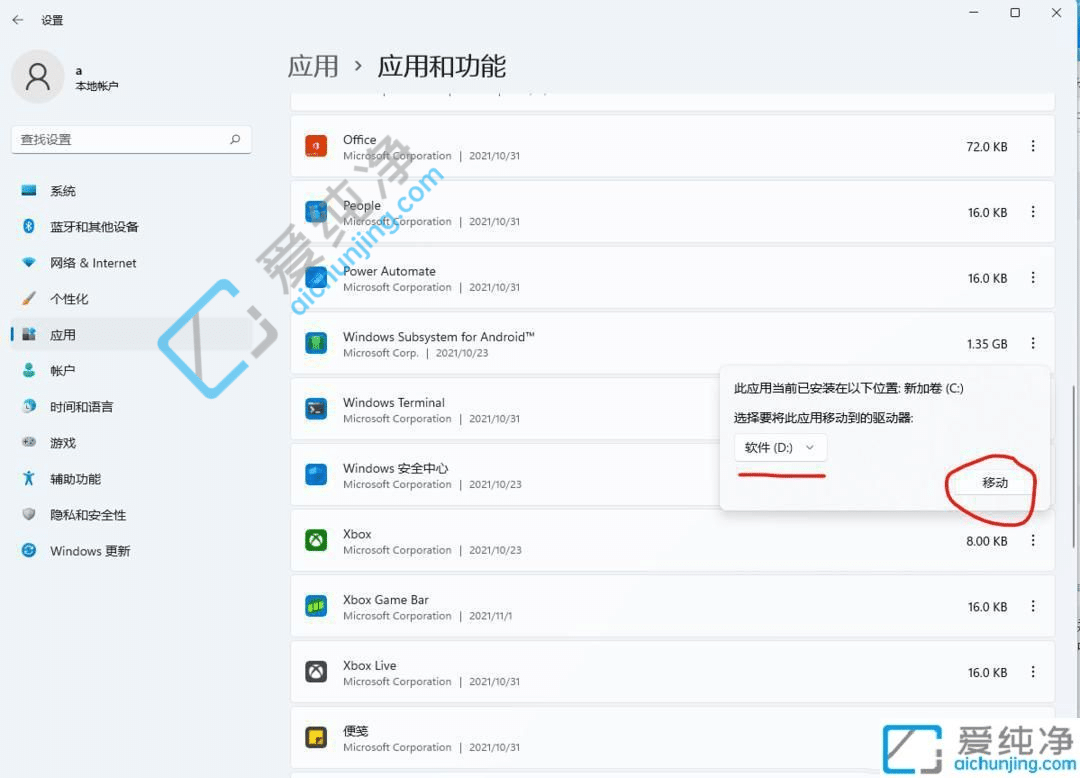
Task: Click the 查找设置 search field
Action: (x=131, y=140)
